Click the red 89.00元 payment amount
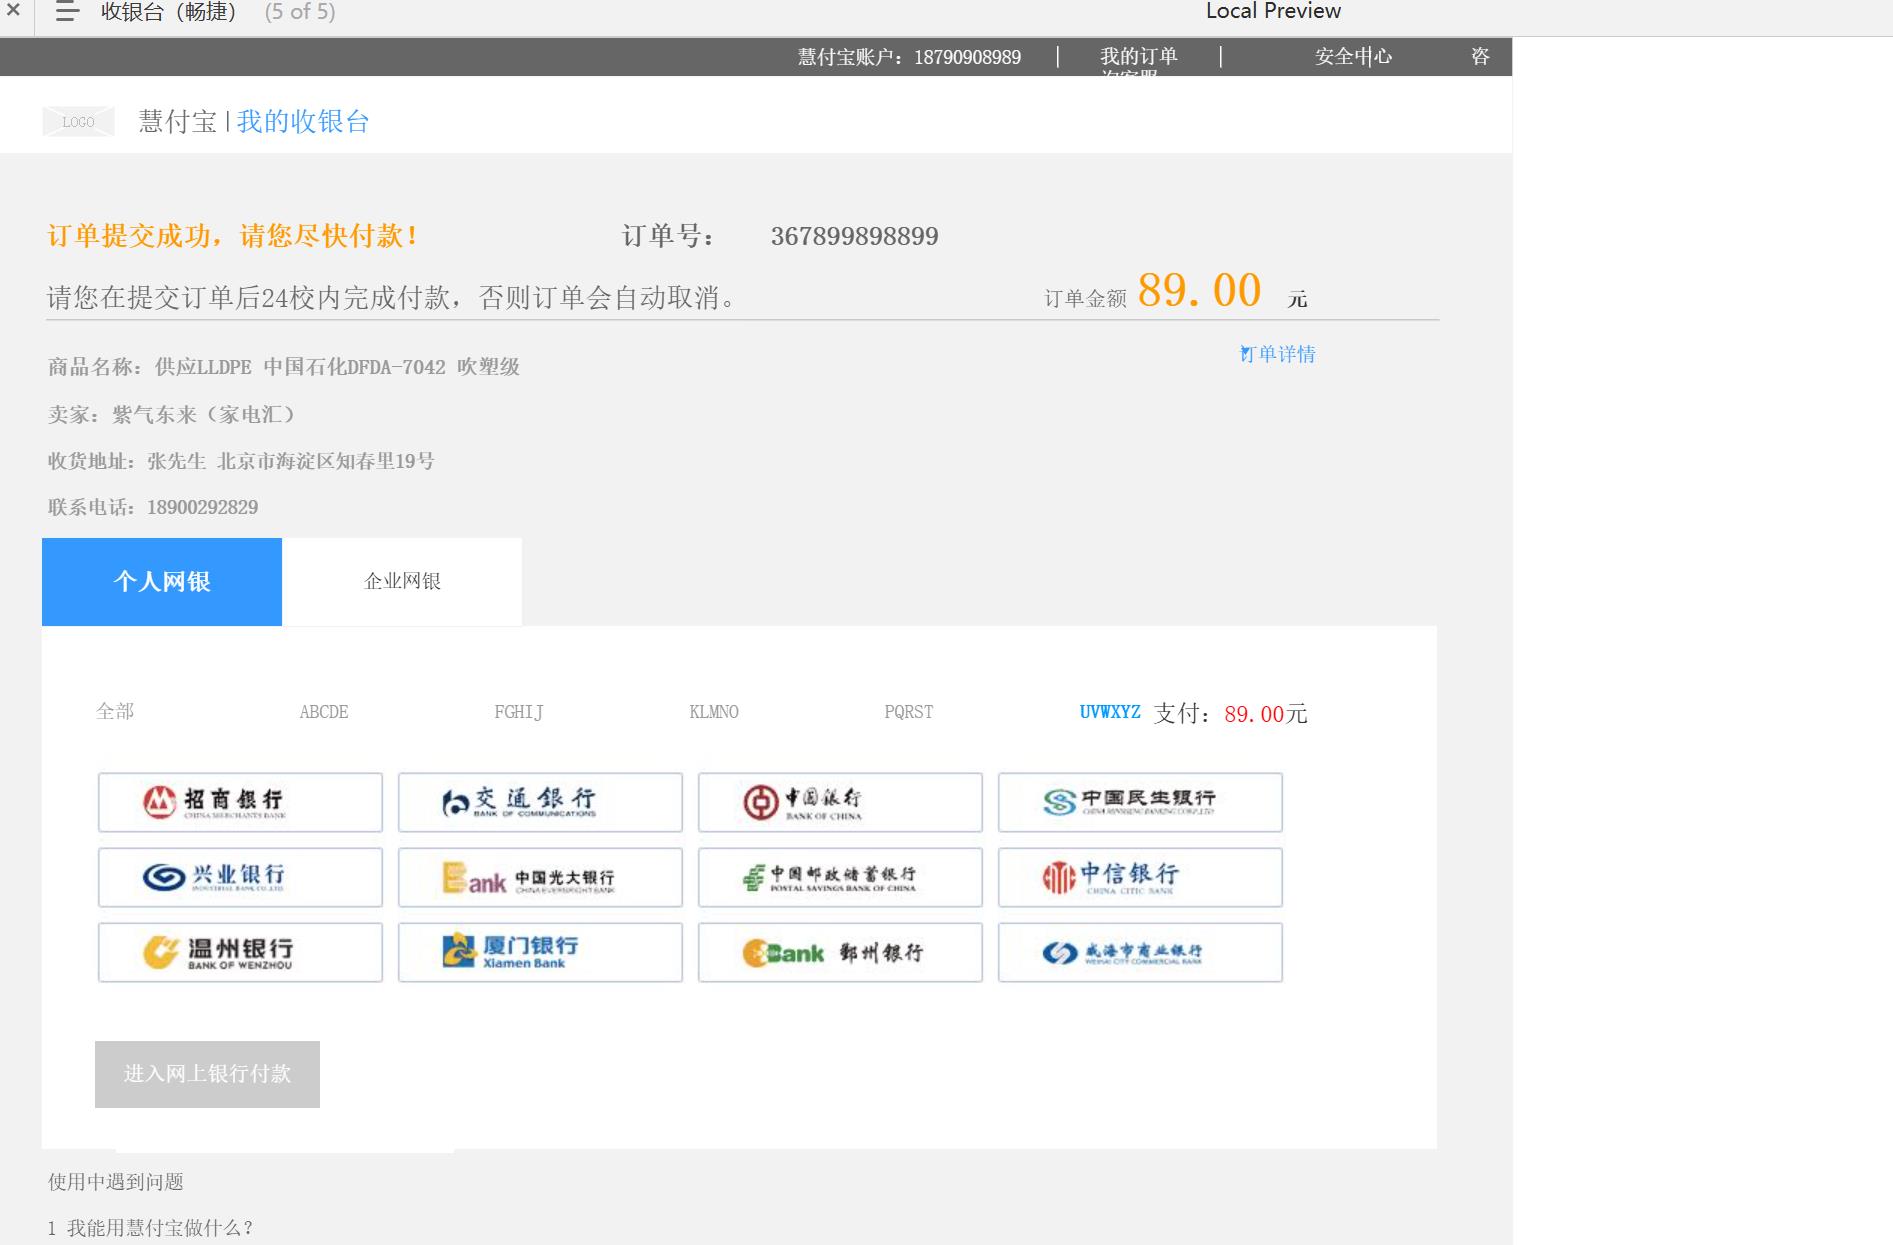This screenshot has height=1245, width=1893. coord(1266,714)
